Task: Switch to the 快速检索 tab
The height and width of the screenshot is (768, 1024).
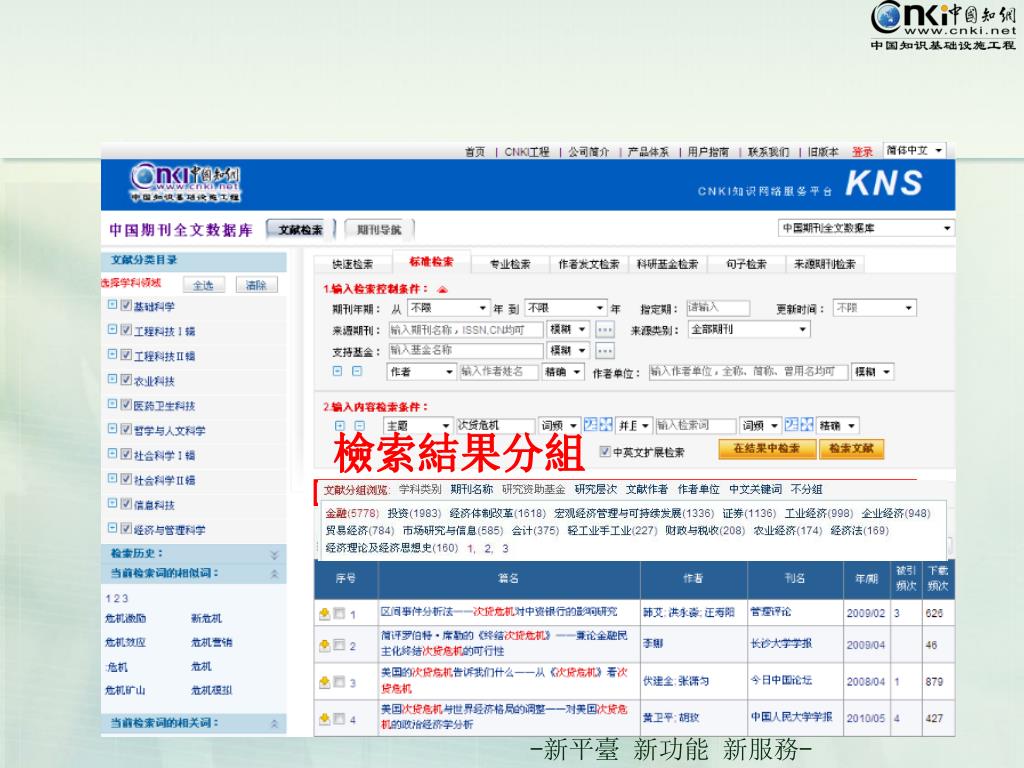Action: (353, 264)
